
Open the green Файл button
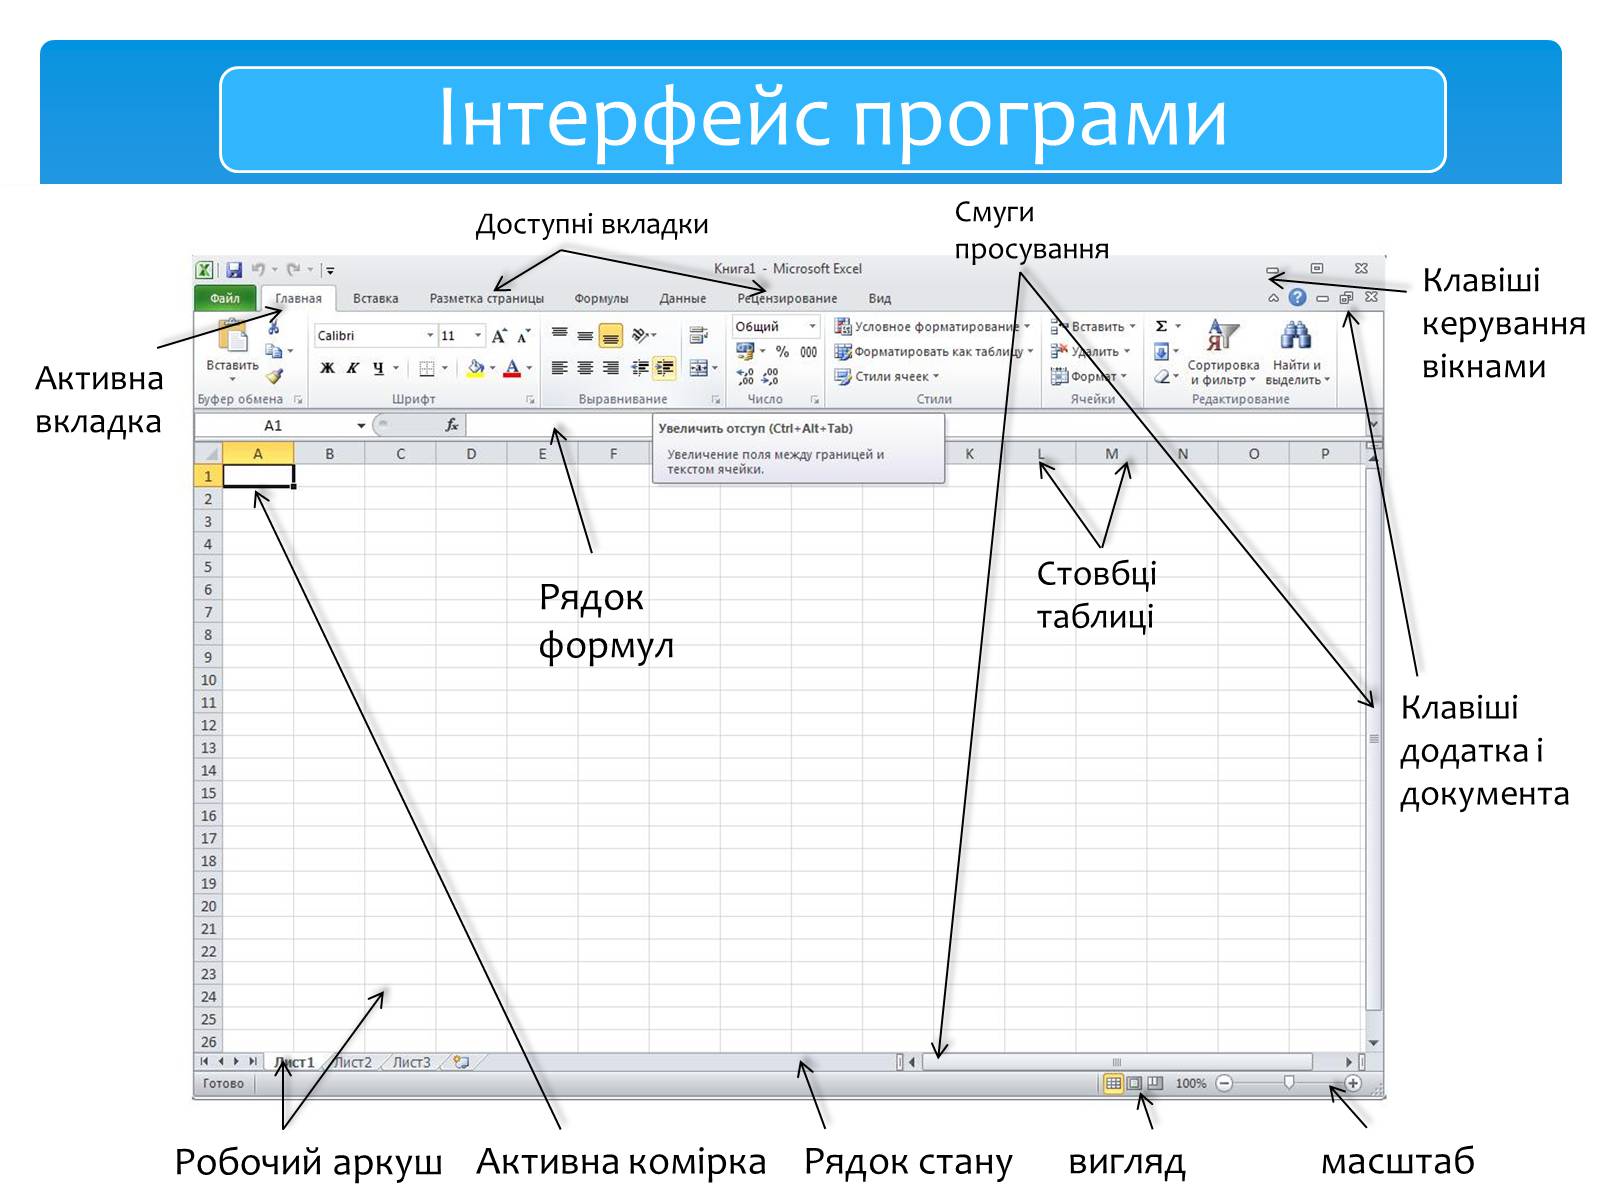pyautogui.click(x=225, y=298)
